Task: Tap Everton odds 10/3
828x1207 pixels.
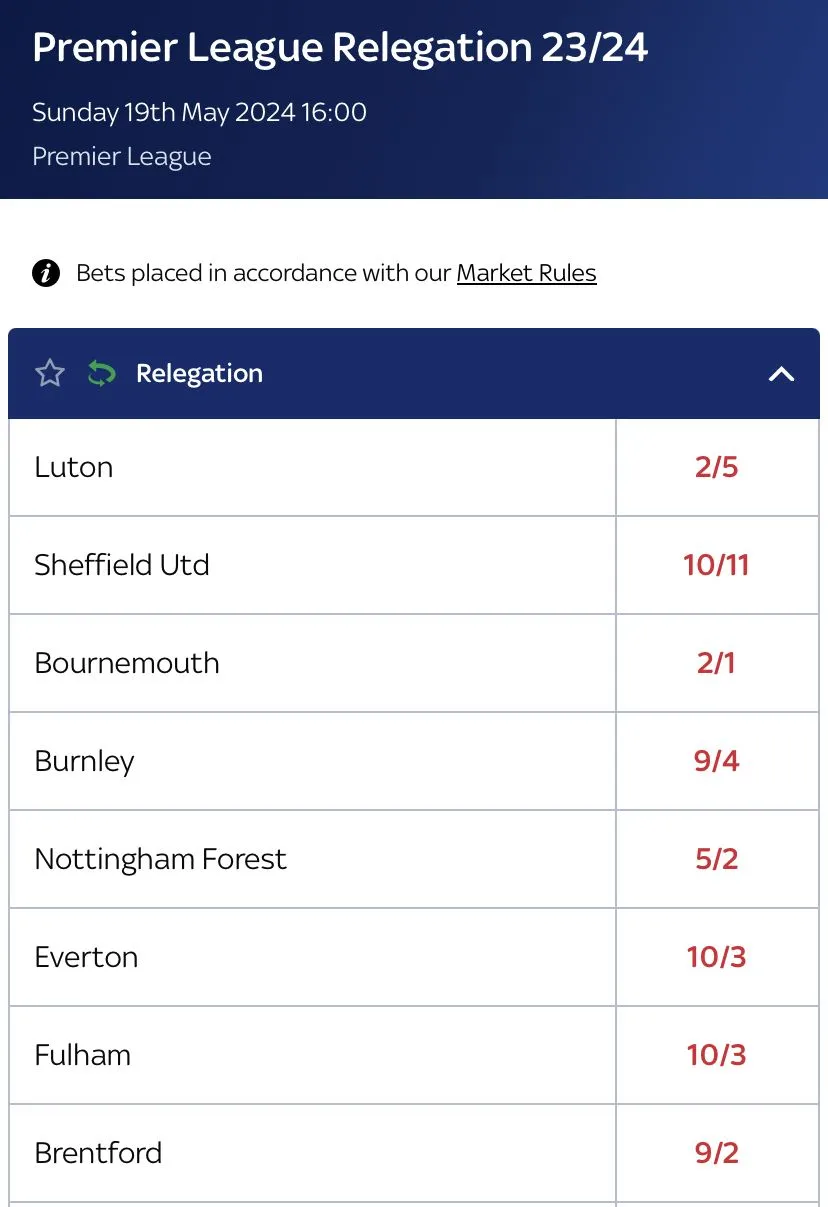Action: [x=716, y=957]
